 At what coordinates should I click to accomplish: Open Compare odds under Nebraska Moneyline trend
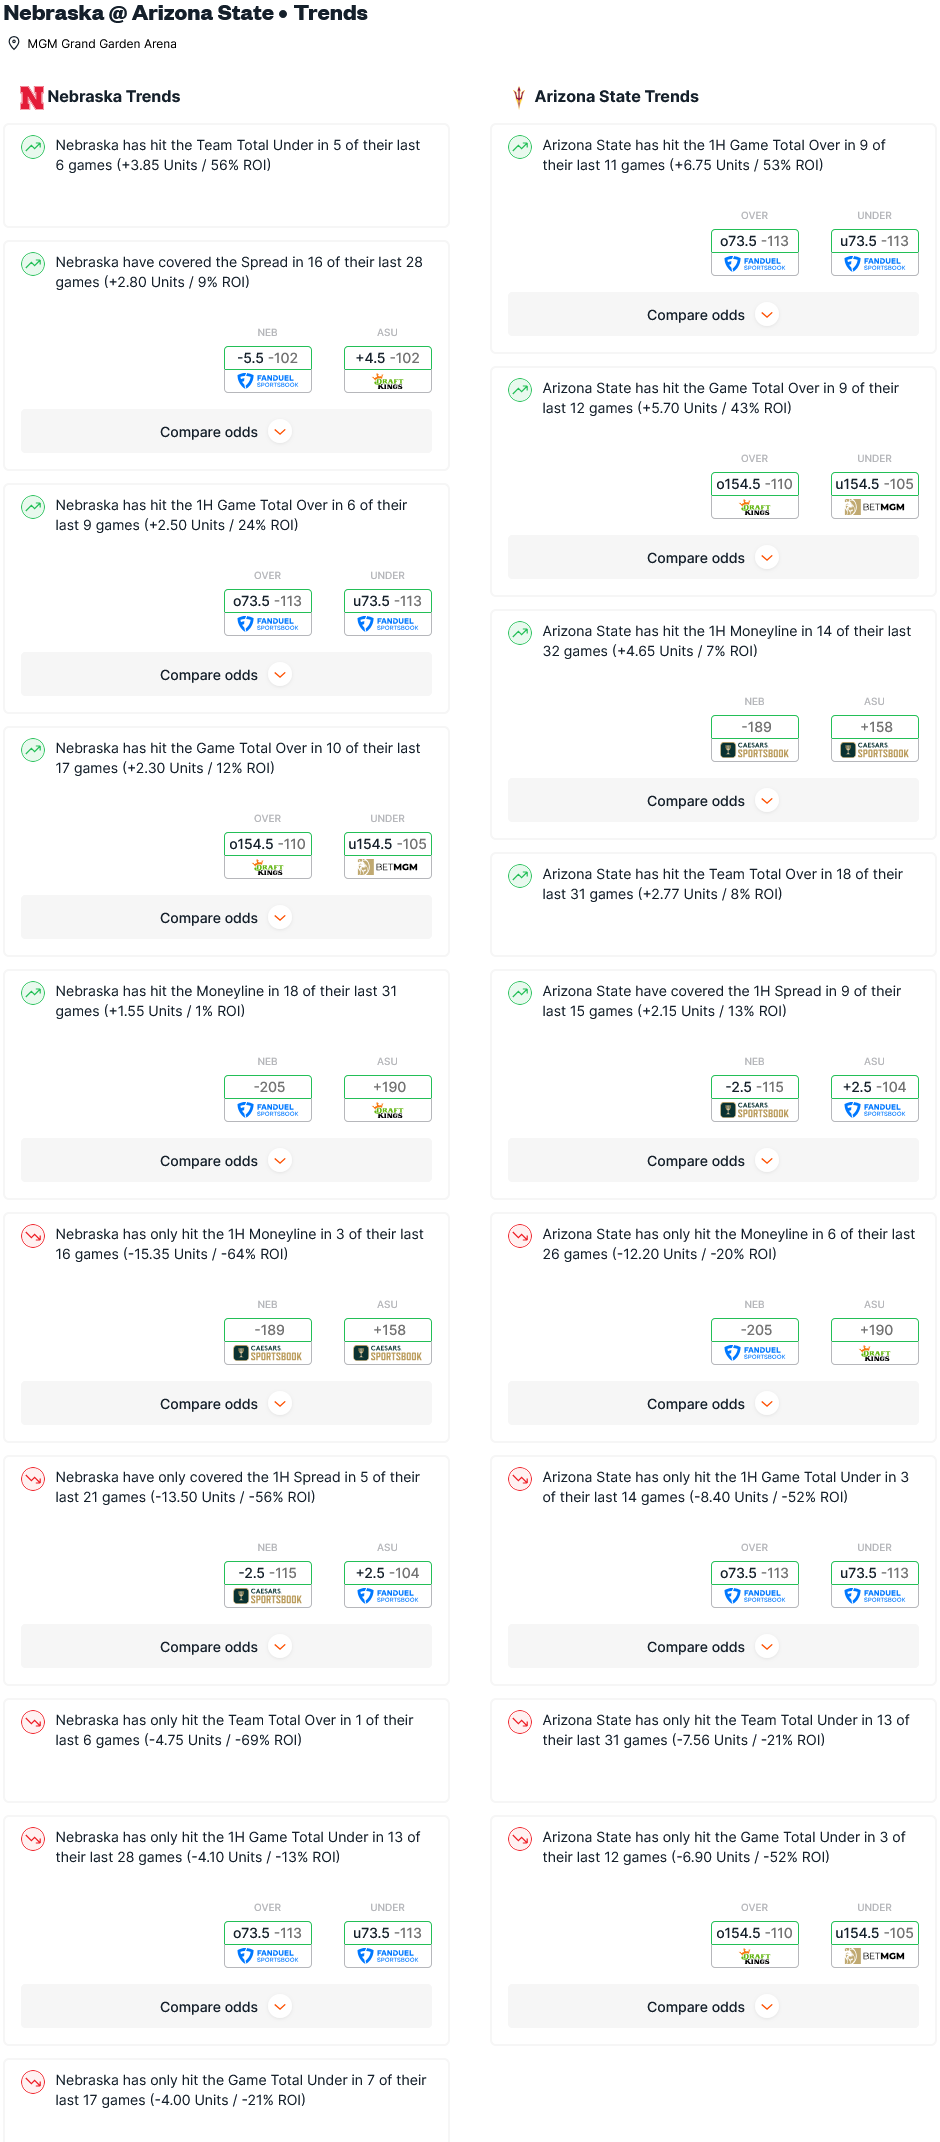226,1161
